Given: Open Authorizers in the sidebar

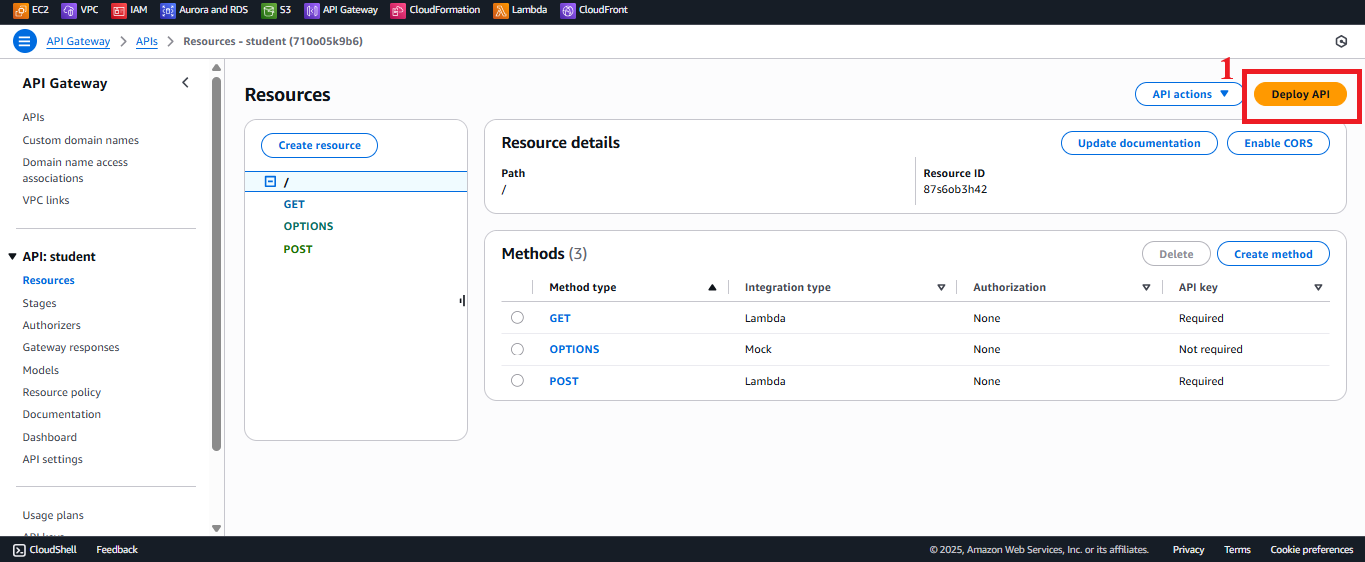Looking at the screenshot, I should [52, 325].
